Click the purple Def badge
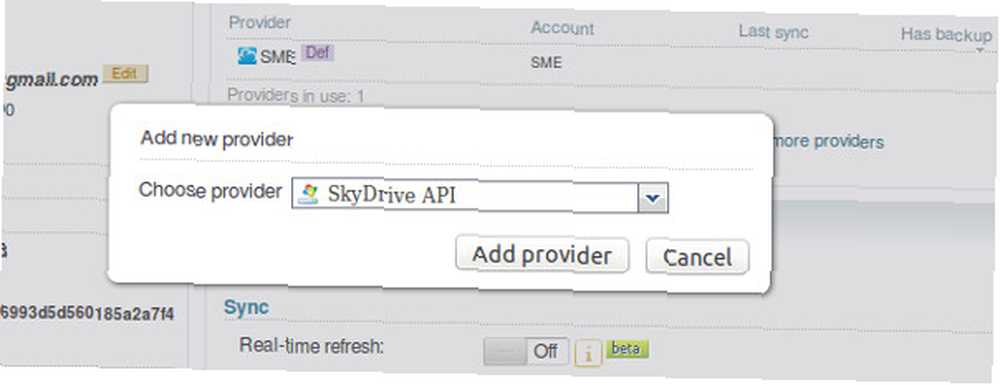Image resolution: width=1000 pixels, height=385 pixels. click(x=317, y=52)
